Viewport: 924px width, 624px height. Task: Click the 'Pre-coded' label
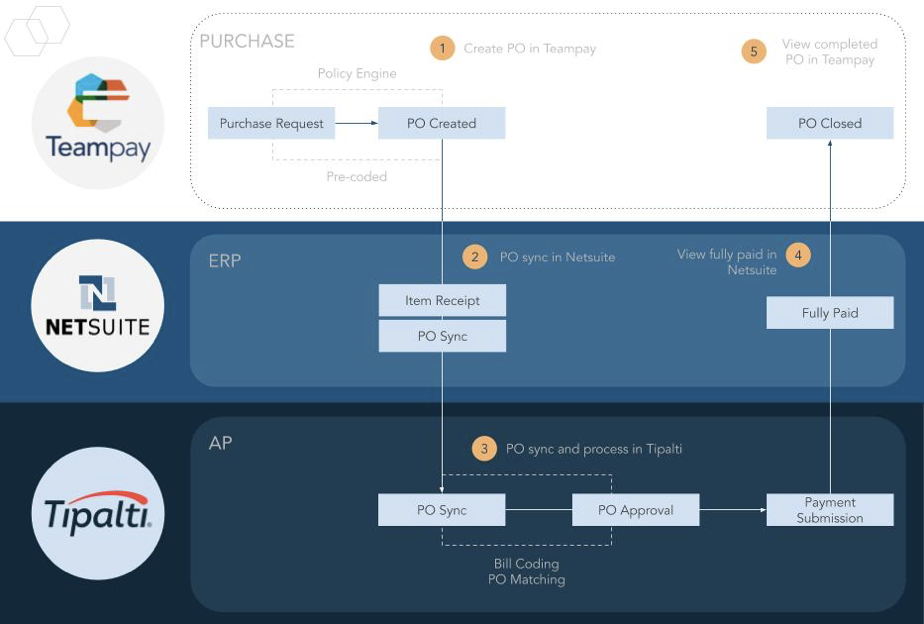357,176
